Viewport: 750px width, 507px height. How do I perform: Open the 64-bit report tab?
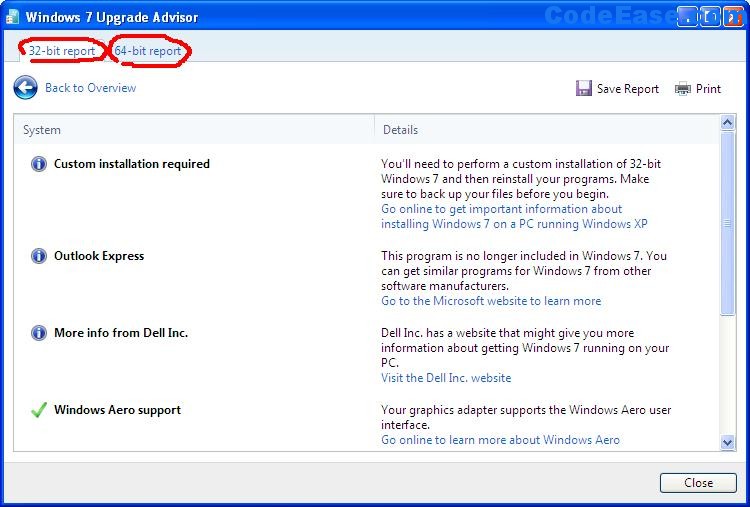tap(148, 51)
